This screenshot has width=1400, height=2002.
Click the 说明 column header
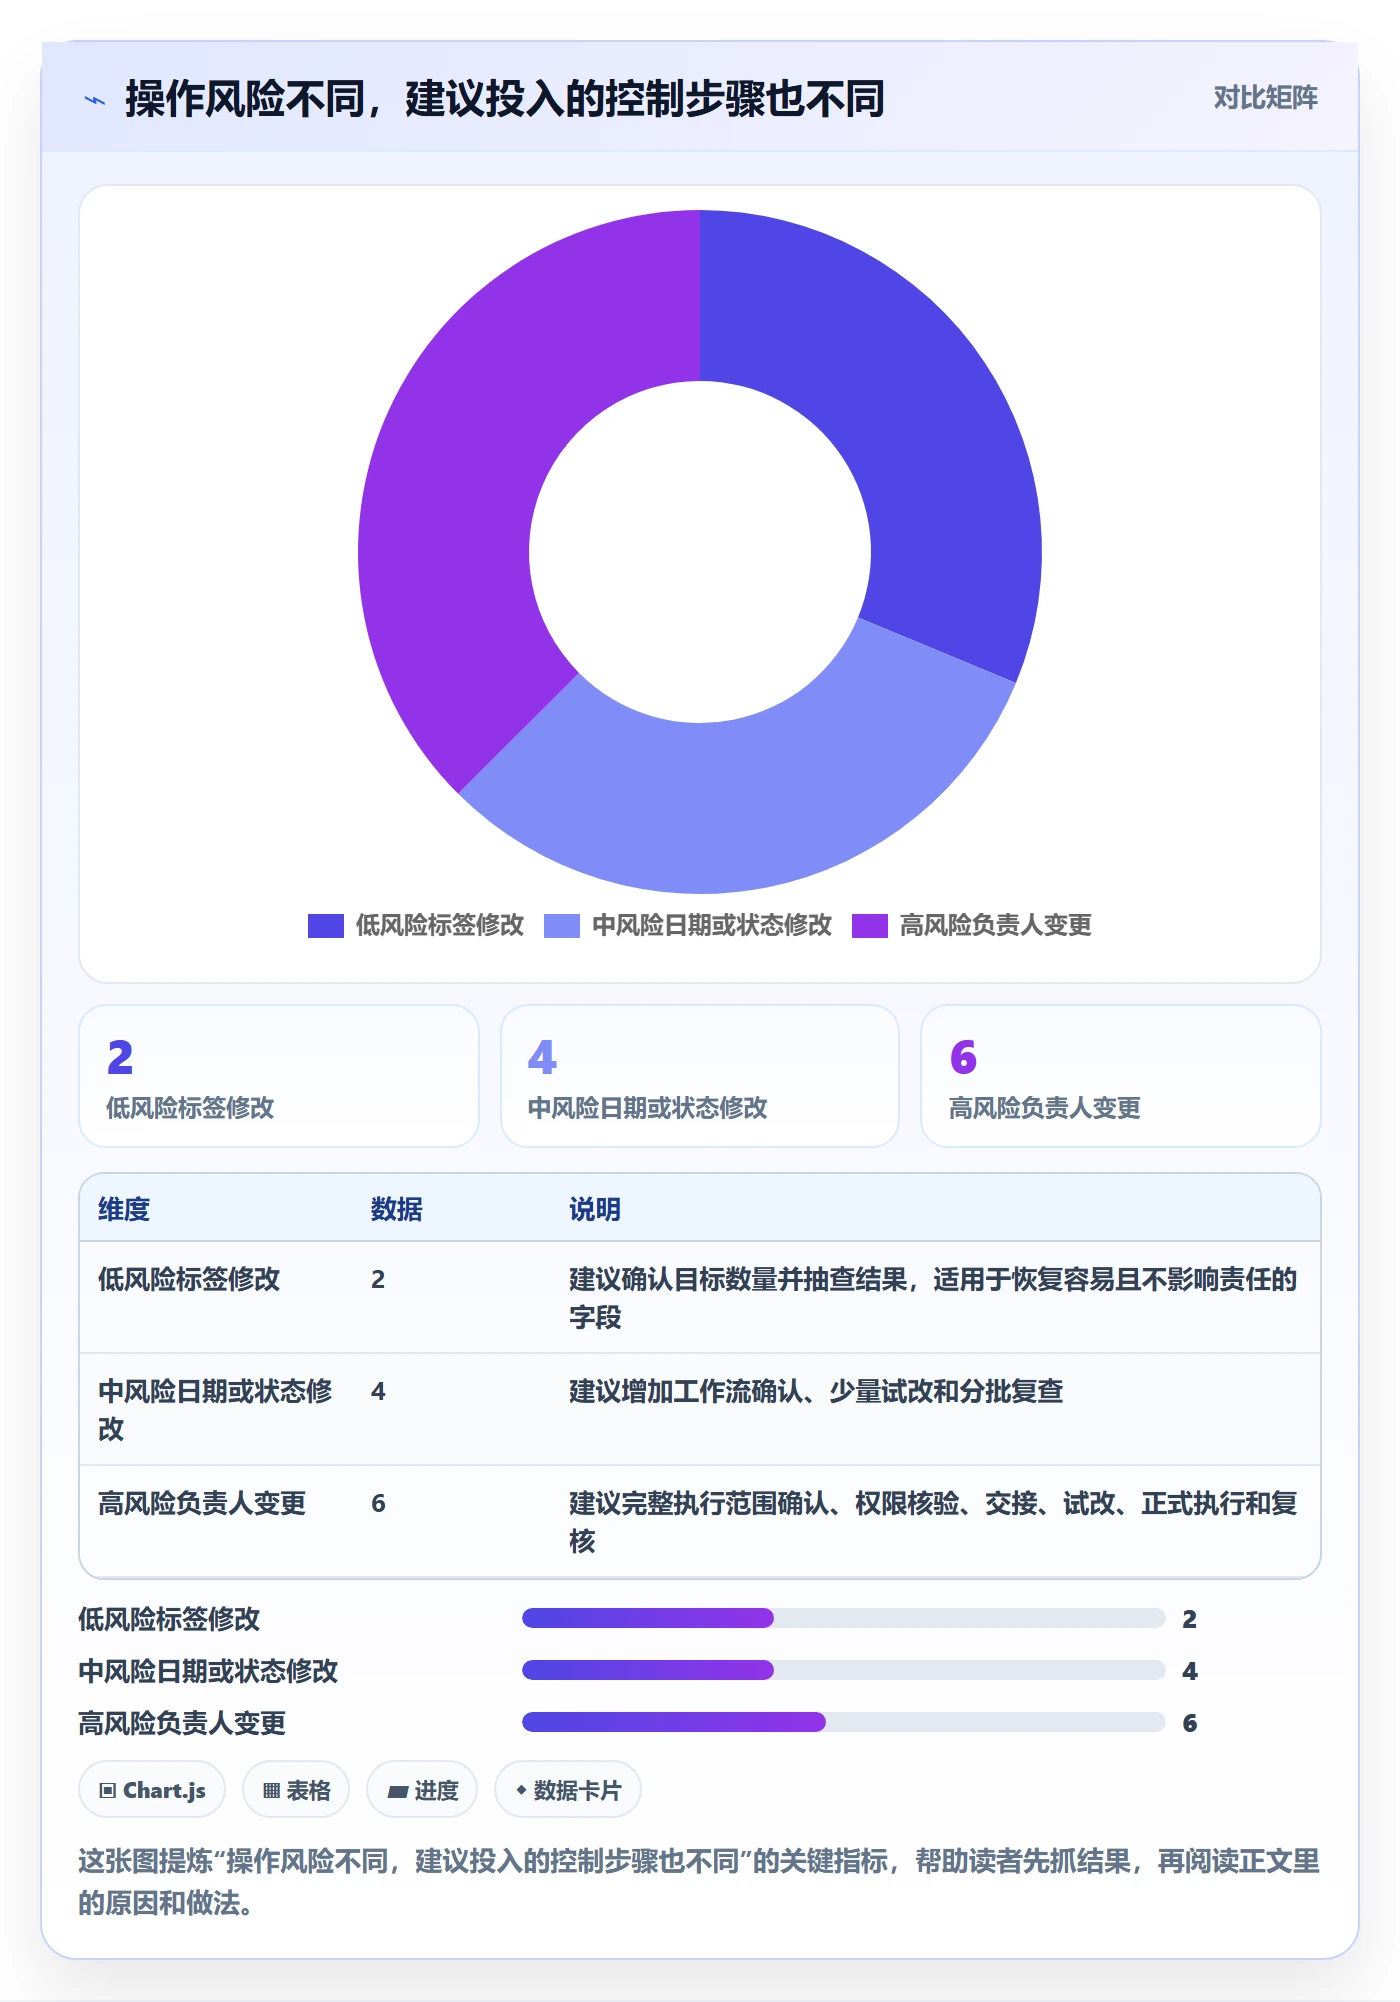(595, 1209)
